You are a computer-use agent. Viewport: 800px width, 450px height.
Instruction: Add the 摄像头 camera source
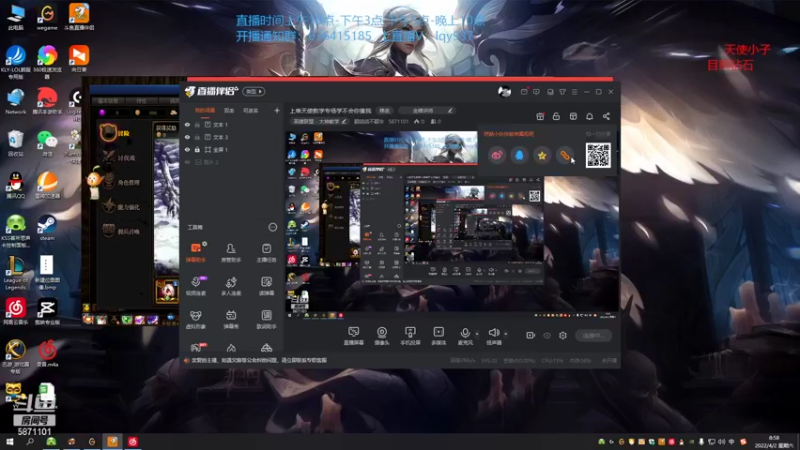[x=382, y=336]
